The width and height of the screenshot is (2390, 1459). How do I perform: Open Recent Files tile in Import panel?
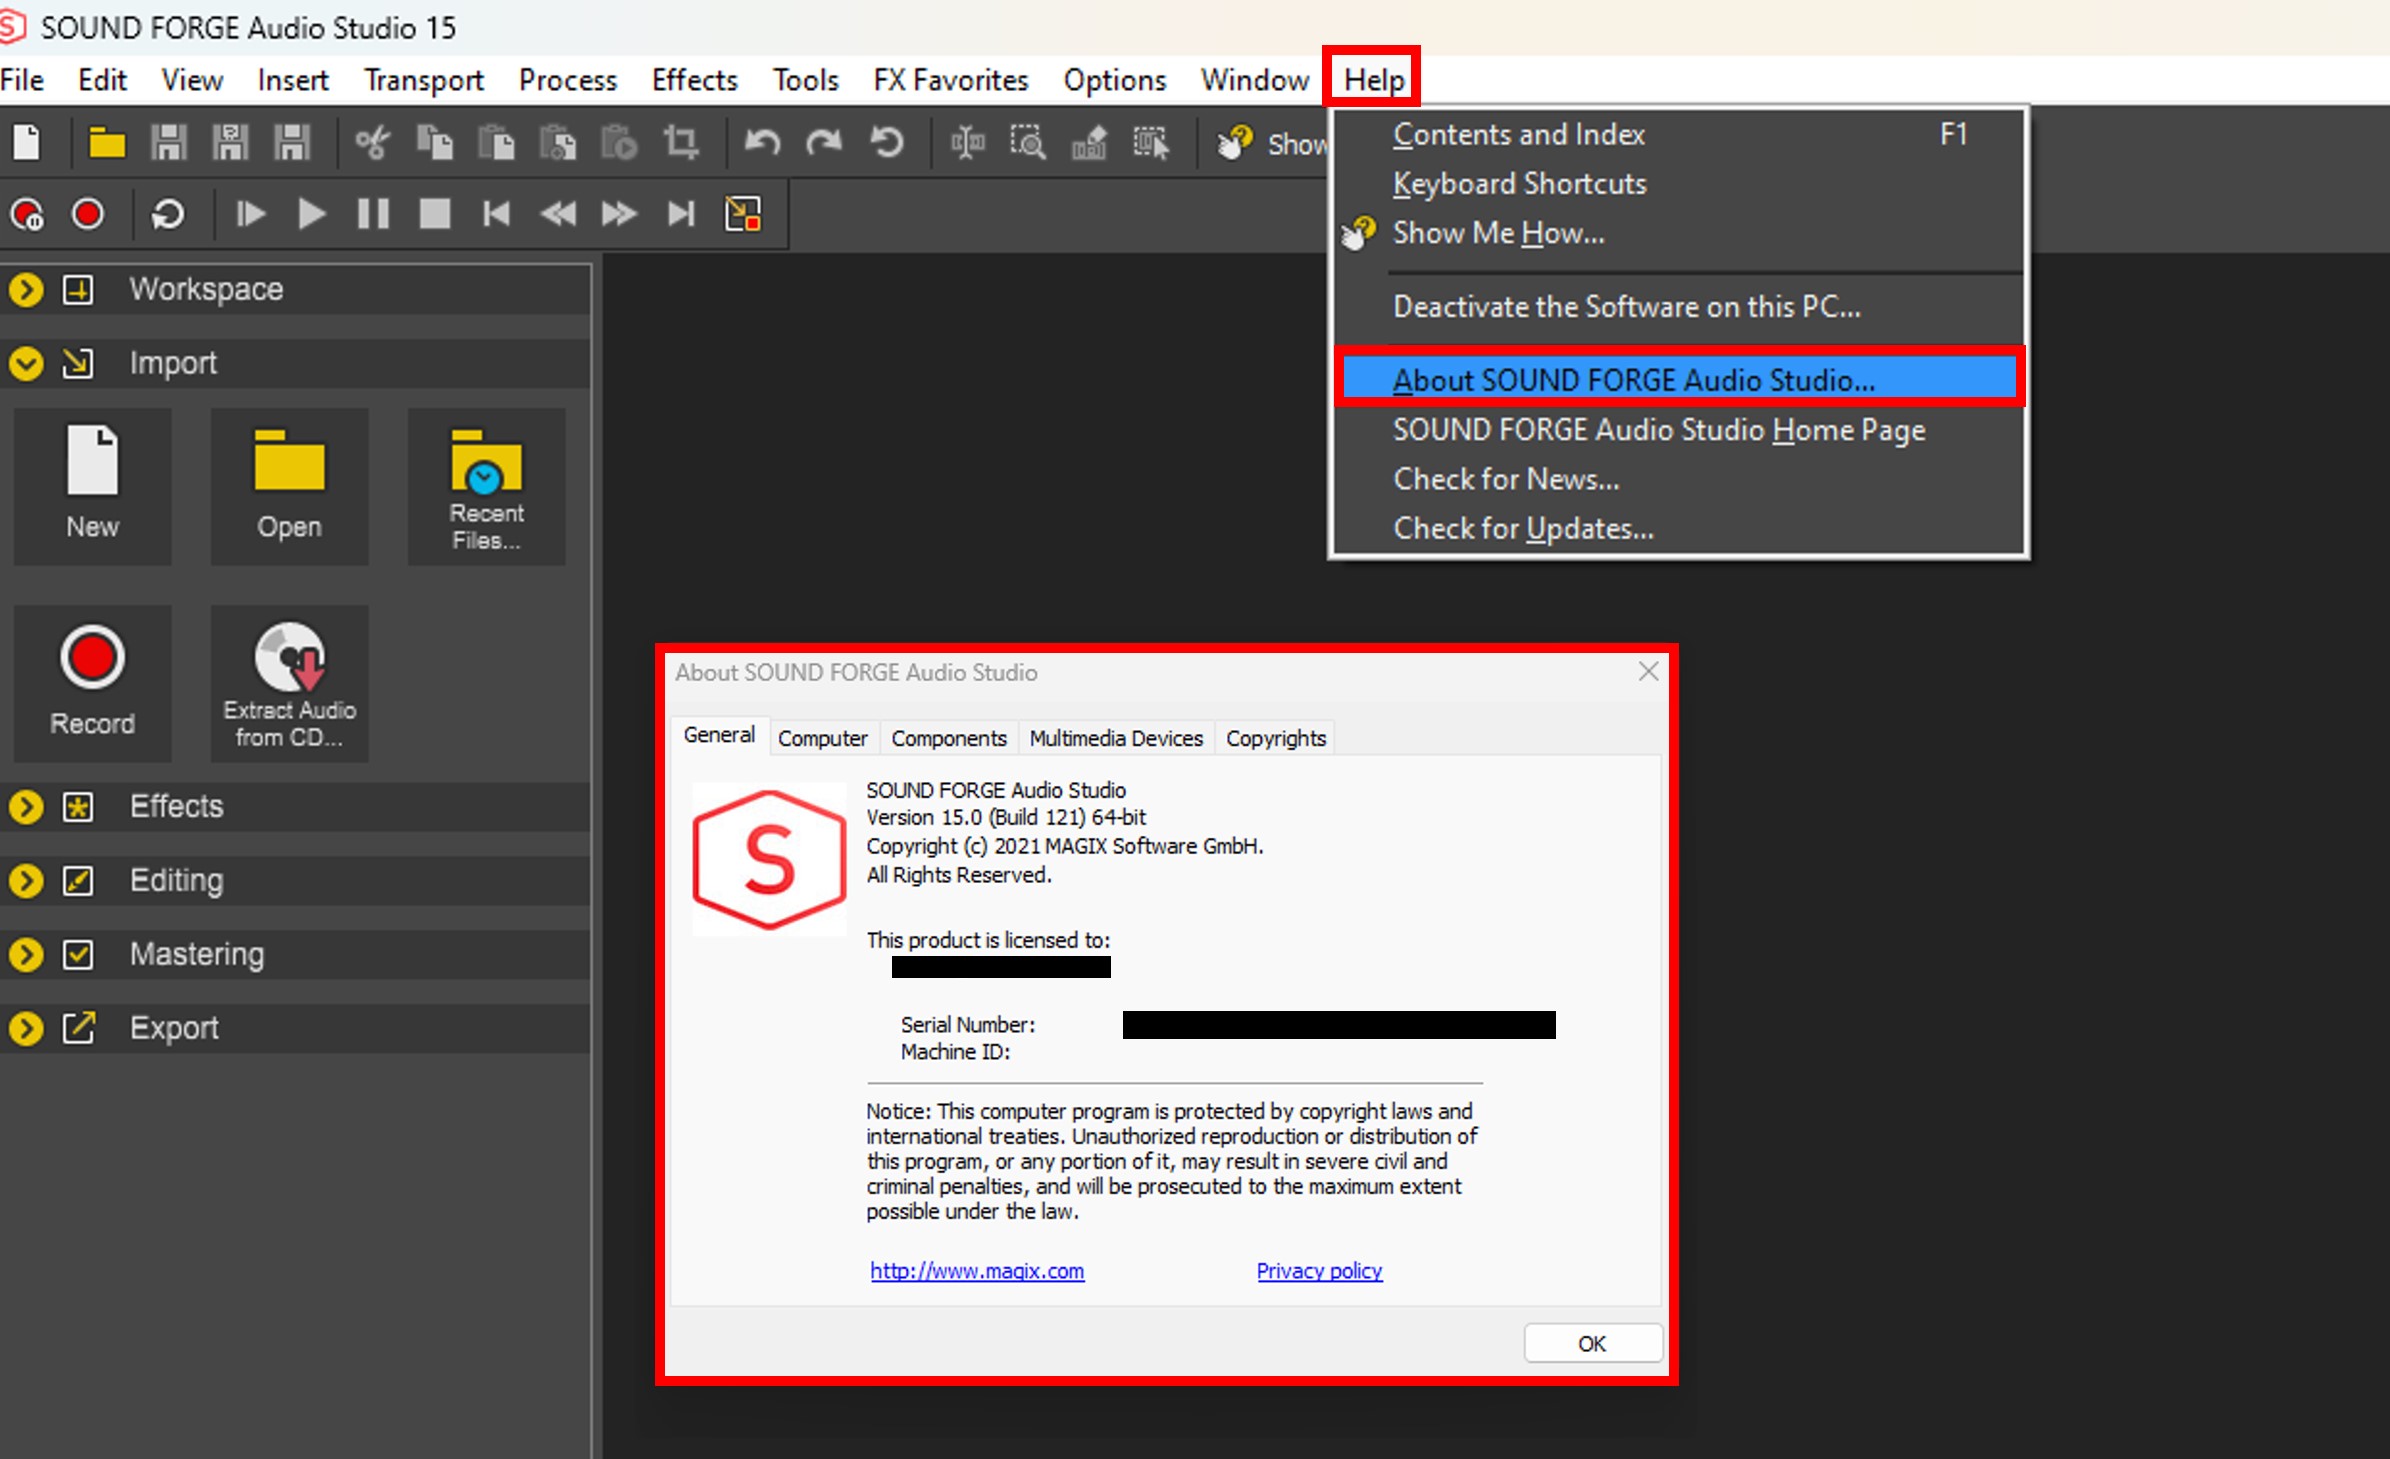coord(486,486)
